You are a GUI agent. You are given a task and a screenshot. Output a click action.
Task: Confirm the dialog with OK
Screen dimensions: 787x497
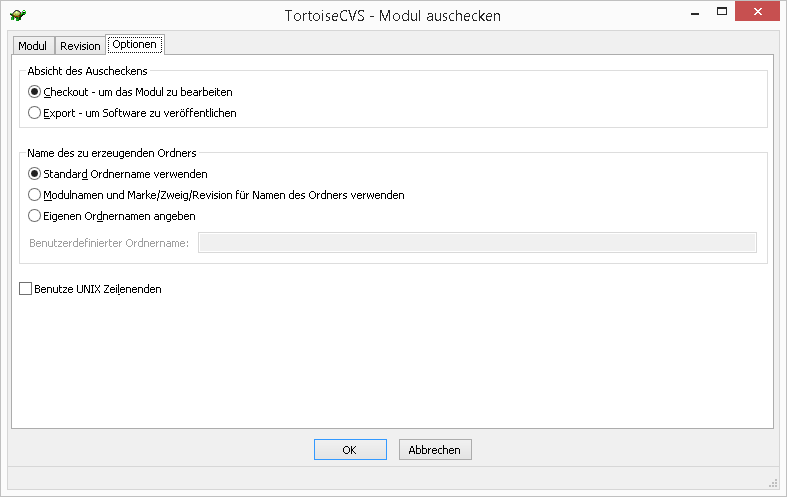[x=349, y=450]
